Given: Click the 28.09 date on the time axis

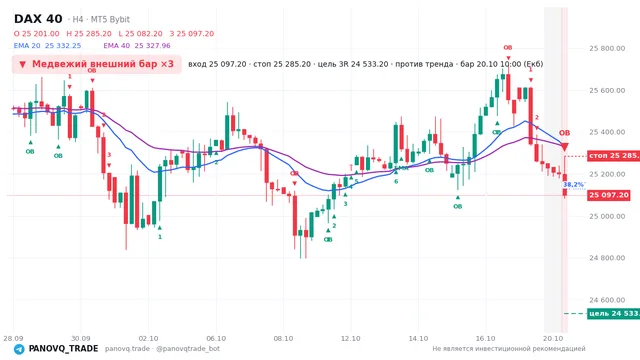Looking at the screenshot, I should click(13, 338).
